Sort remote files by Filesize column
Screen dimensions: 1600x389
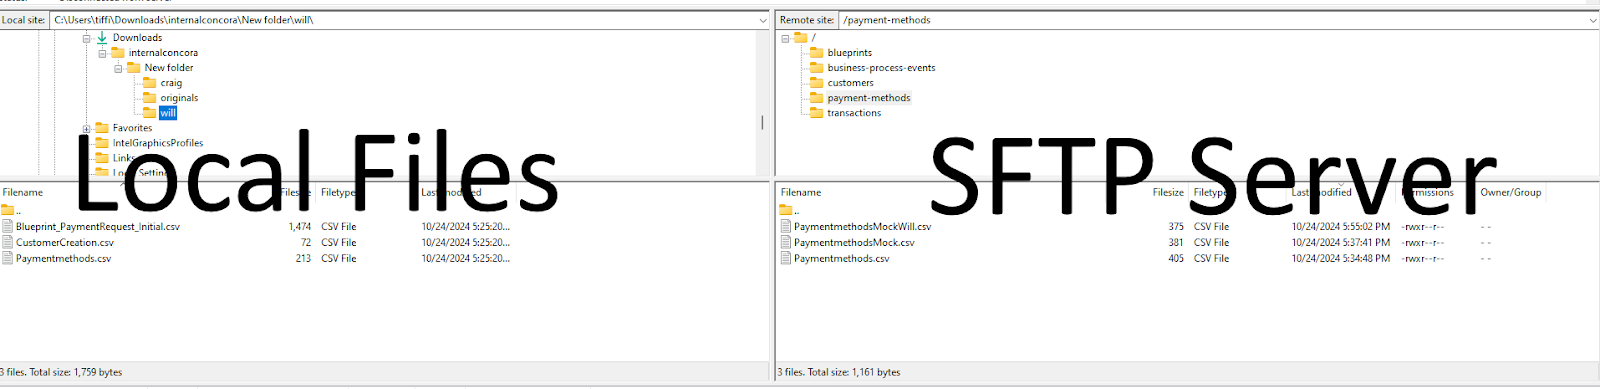pos(1168,192)
